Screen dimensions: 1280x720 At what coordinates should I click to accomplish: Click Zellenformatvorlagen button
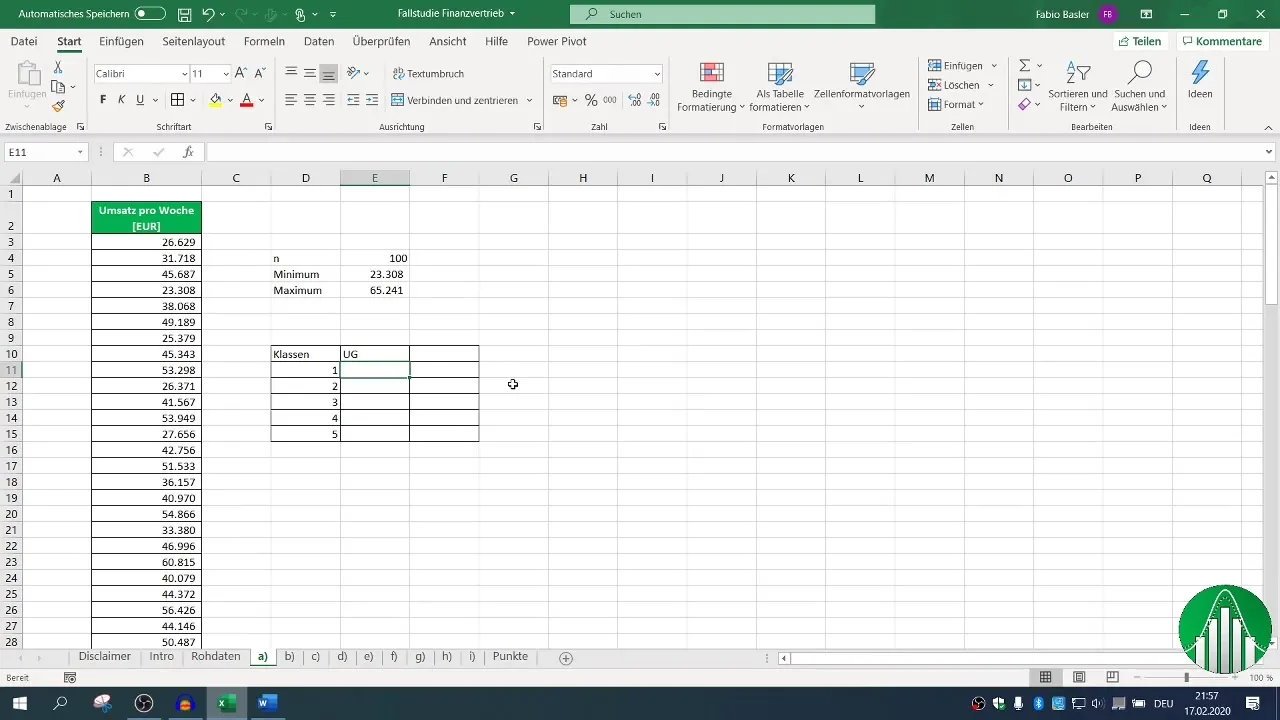861,87
